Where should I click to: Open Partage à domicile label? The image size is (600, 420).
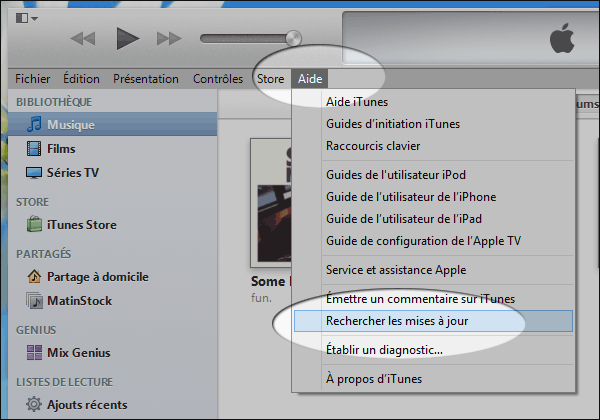[98, 277]
